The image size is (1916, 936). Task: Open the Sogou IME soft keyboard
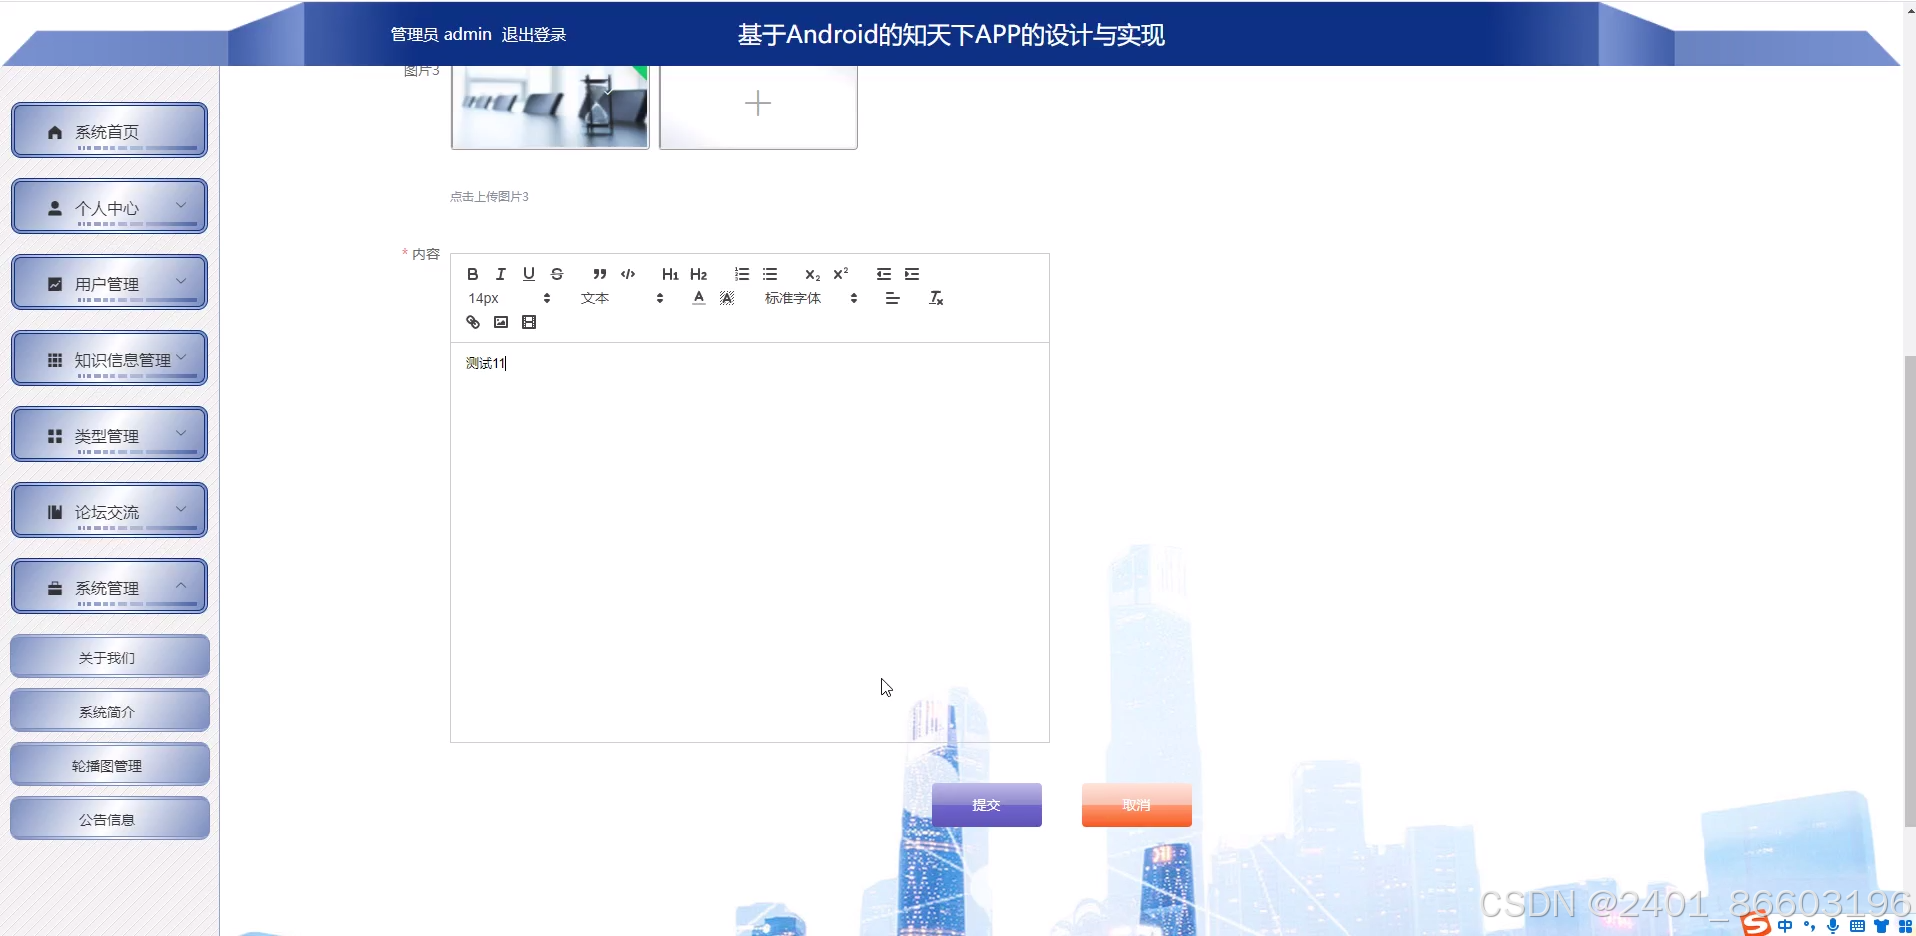pos(1857,926)
